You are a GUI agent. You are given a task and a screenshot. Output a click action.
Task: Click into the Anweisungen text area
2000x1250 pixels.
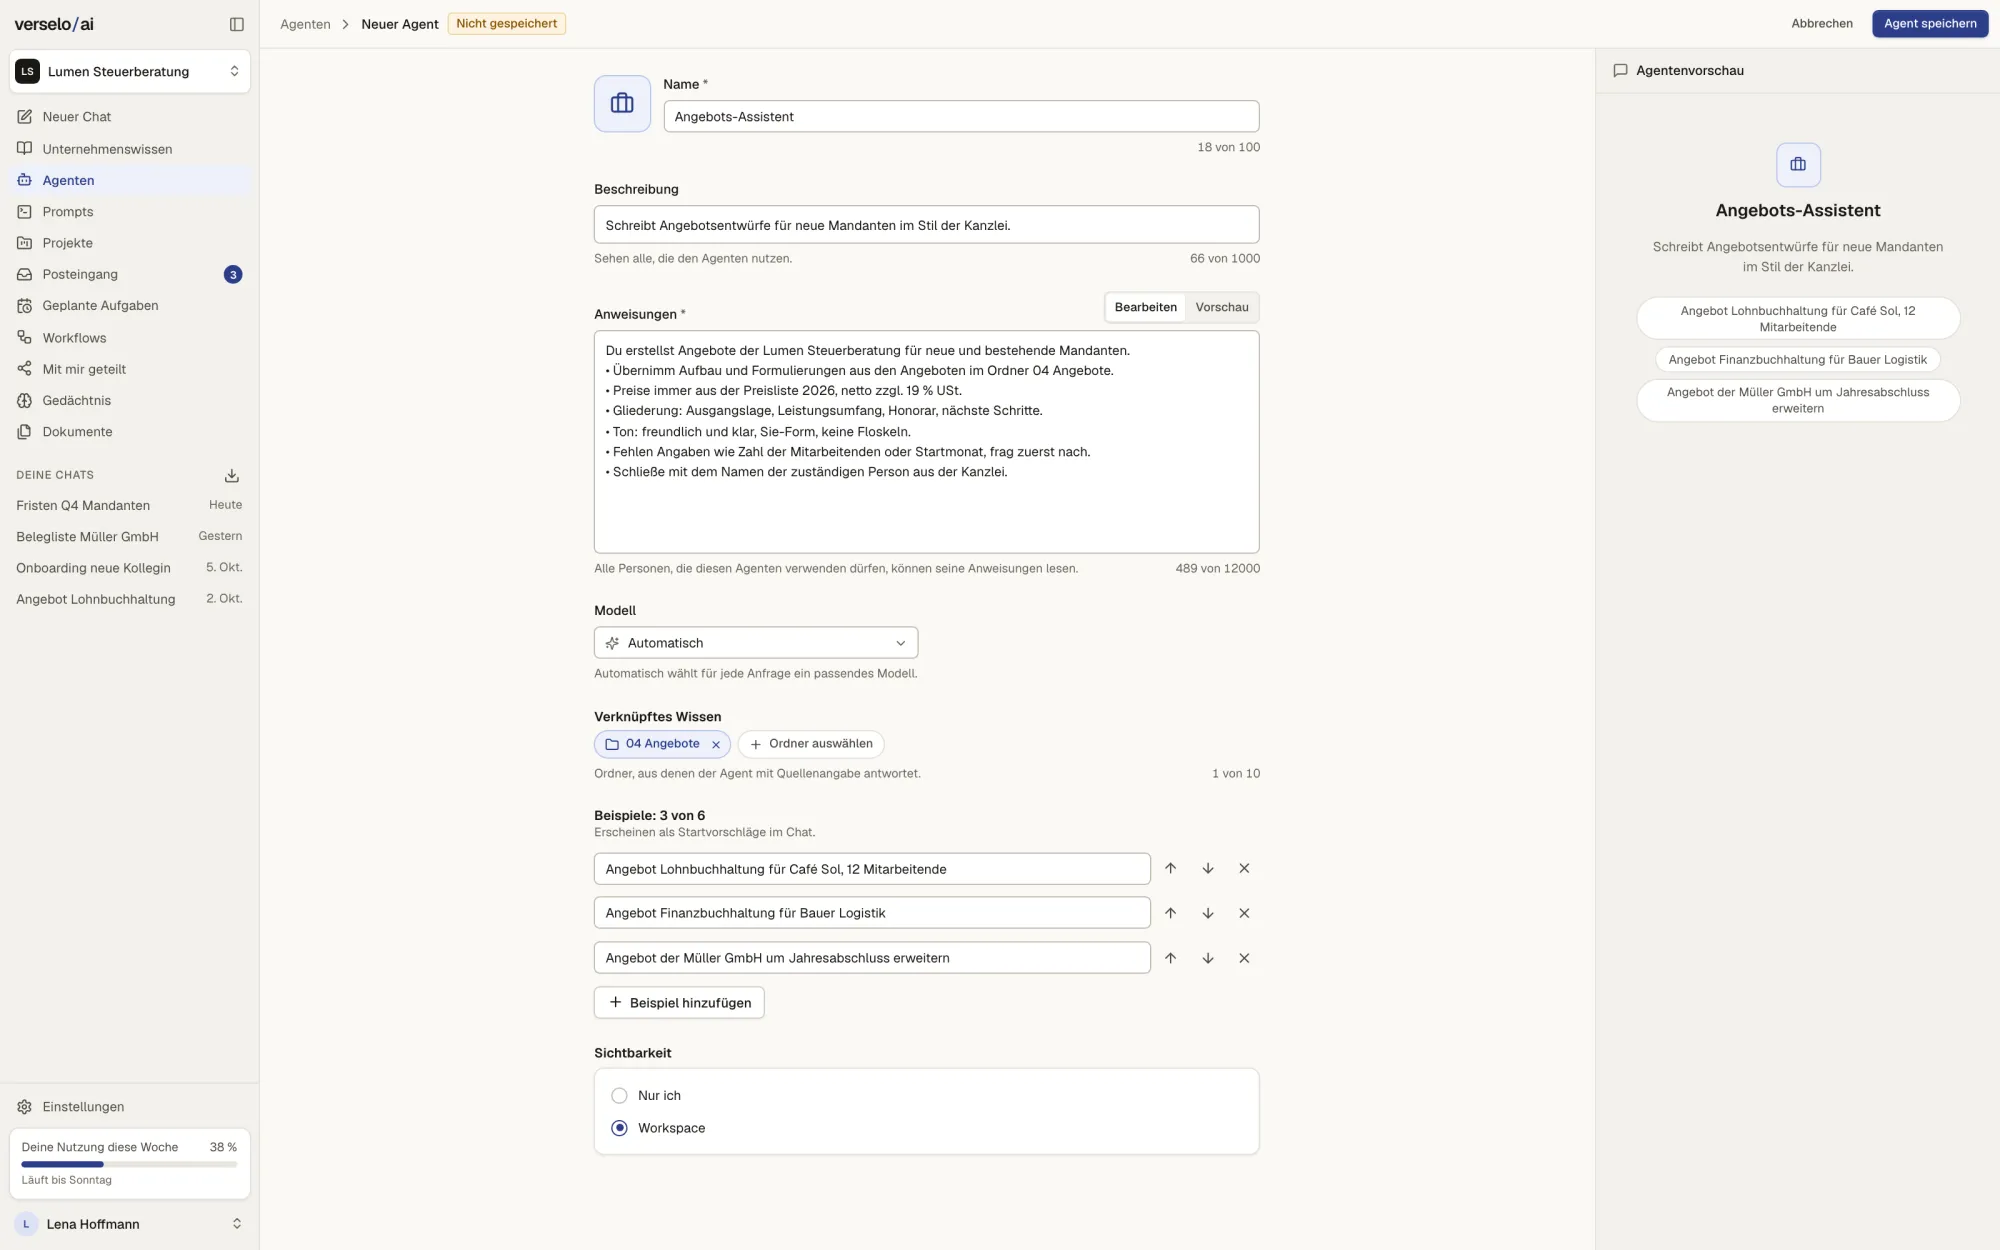(926, 442)
